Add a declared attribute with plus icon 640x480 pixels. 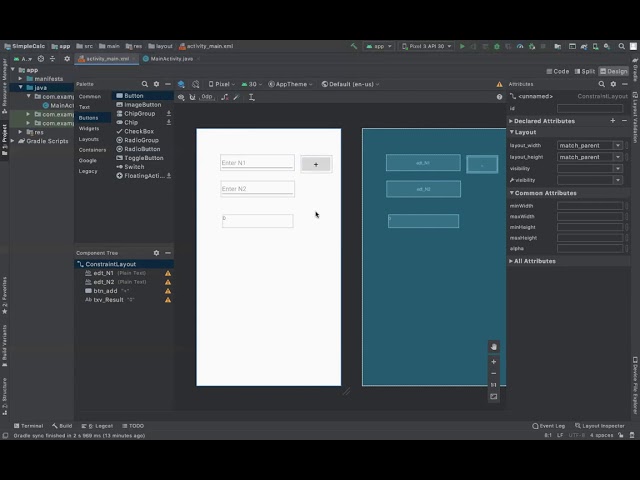[613, 121]
